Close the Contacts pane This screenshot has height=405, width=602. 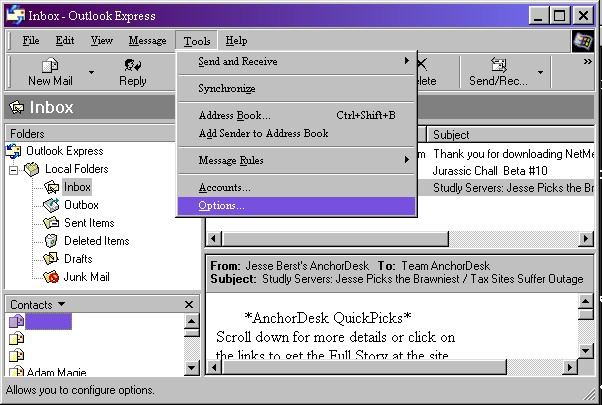tap(189, 304)
